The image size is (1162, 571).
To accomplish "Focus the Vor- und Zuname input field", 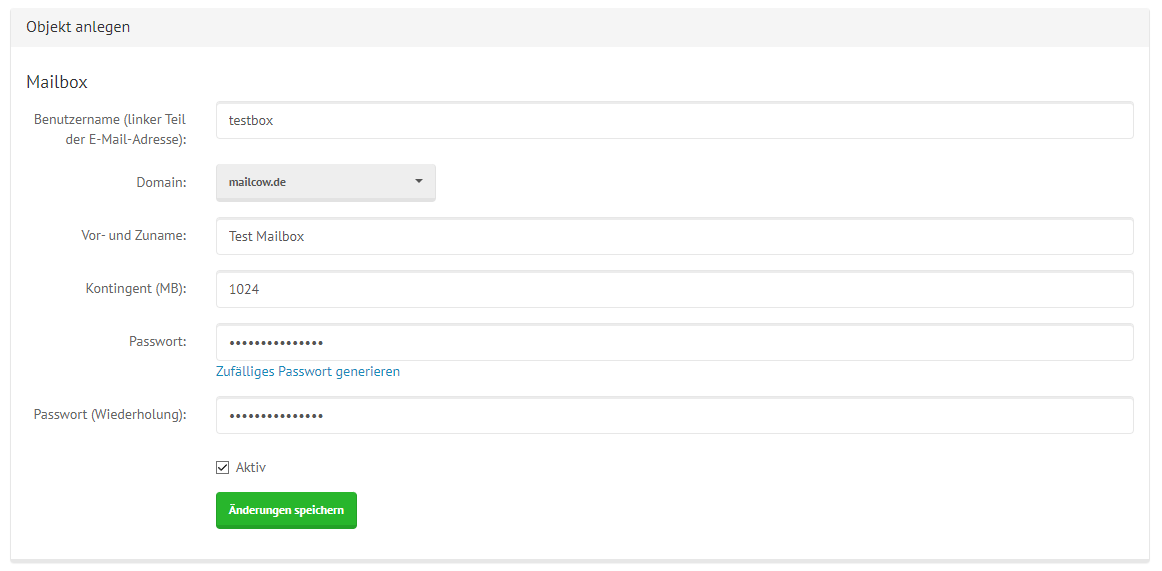I will tap(674, 237).
